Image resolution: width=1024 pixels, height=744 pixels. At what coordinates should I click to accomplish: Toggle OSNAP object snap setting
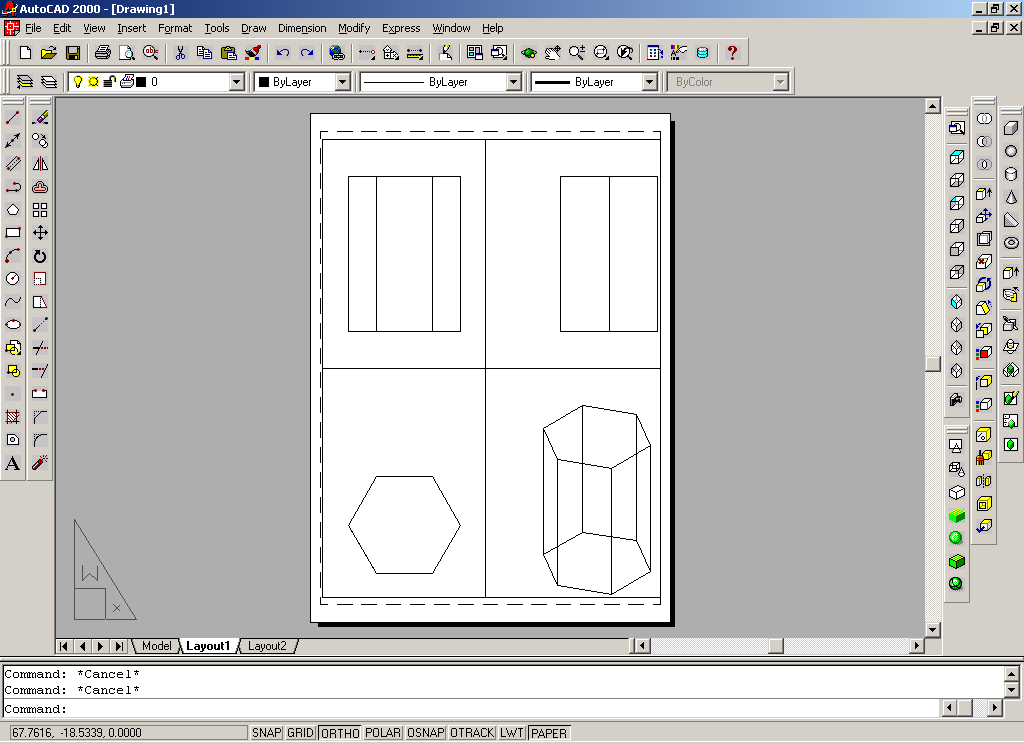tap(426, 733)
